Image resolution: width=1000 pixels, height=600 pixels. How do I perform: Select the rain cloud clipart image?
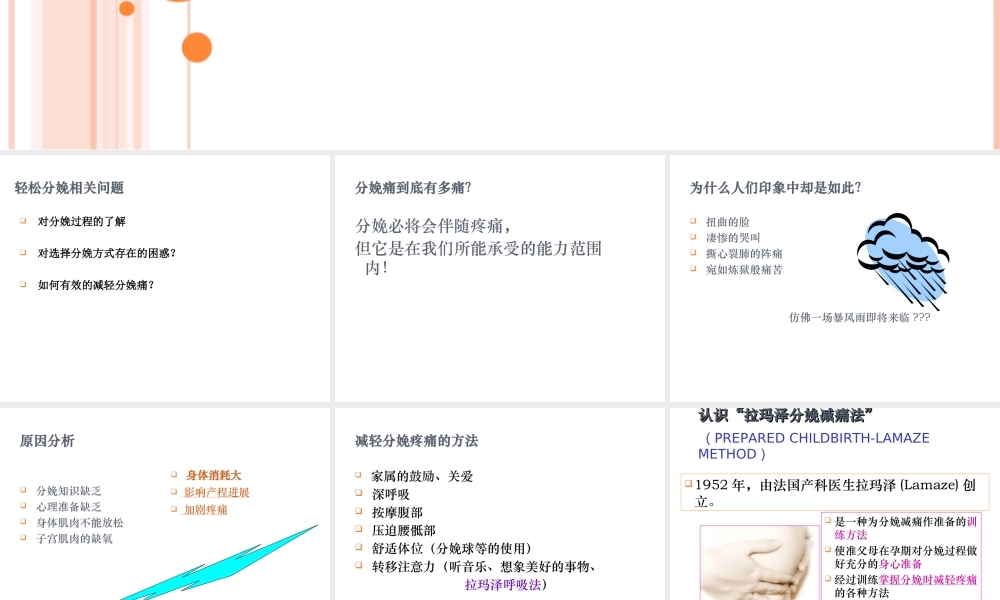[x=900, y=250]
